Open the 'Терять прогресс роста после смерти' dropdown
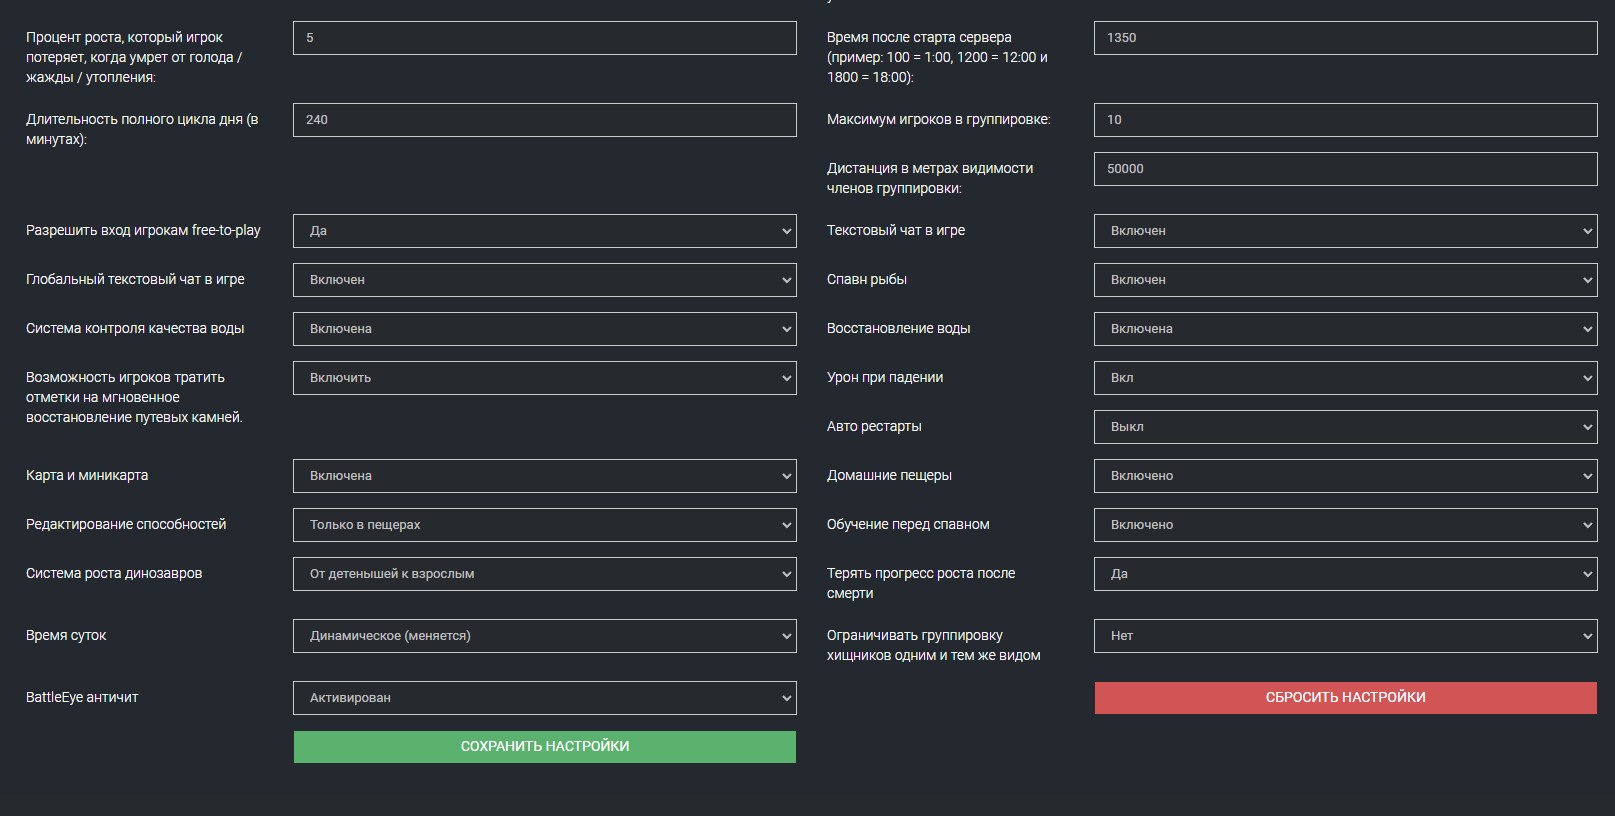This screenshot has height=816, width=1615. coord(1345,574)
